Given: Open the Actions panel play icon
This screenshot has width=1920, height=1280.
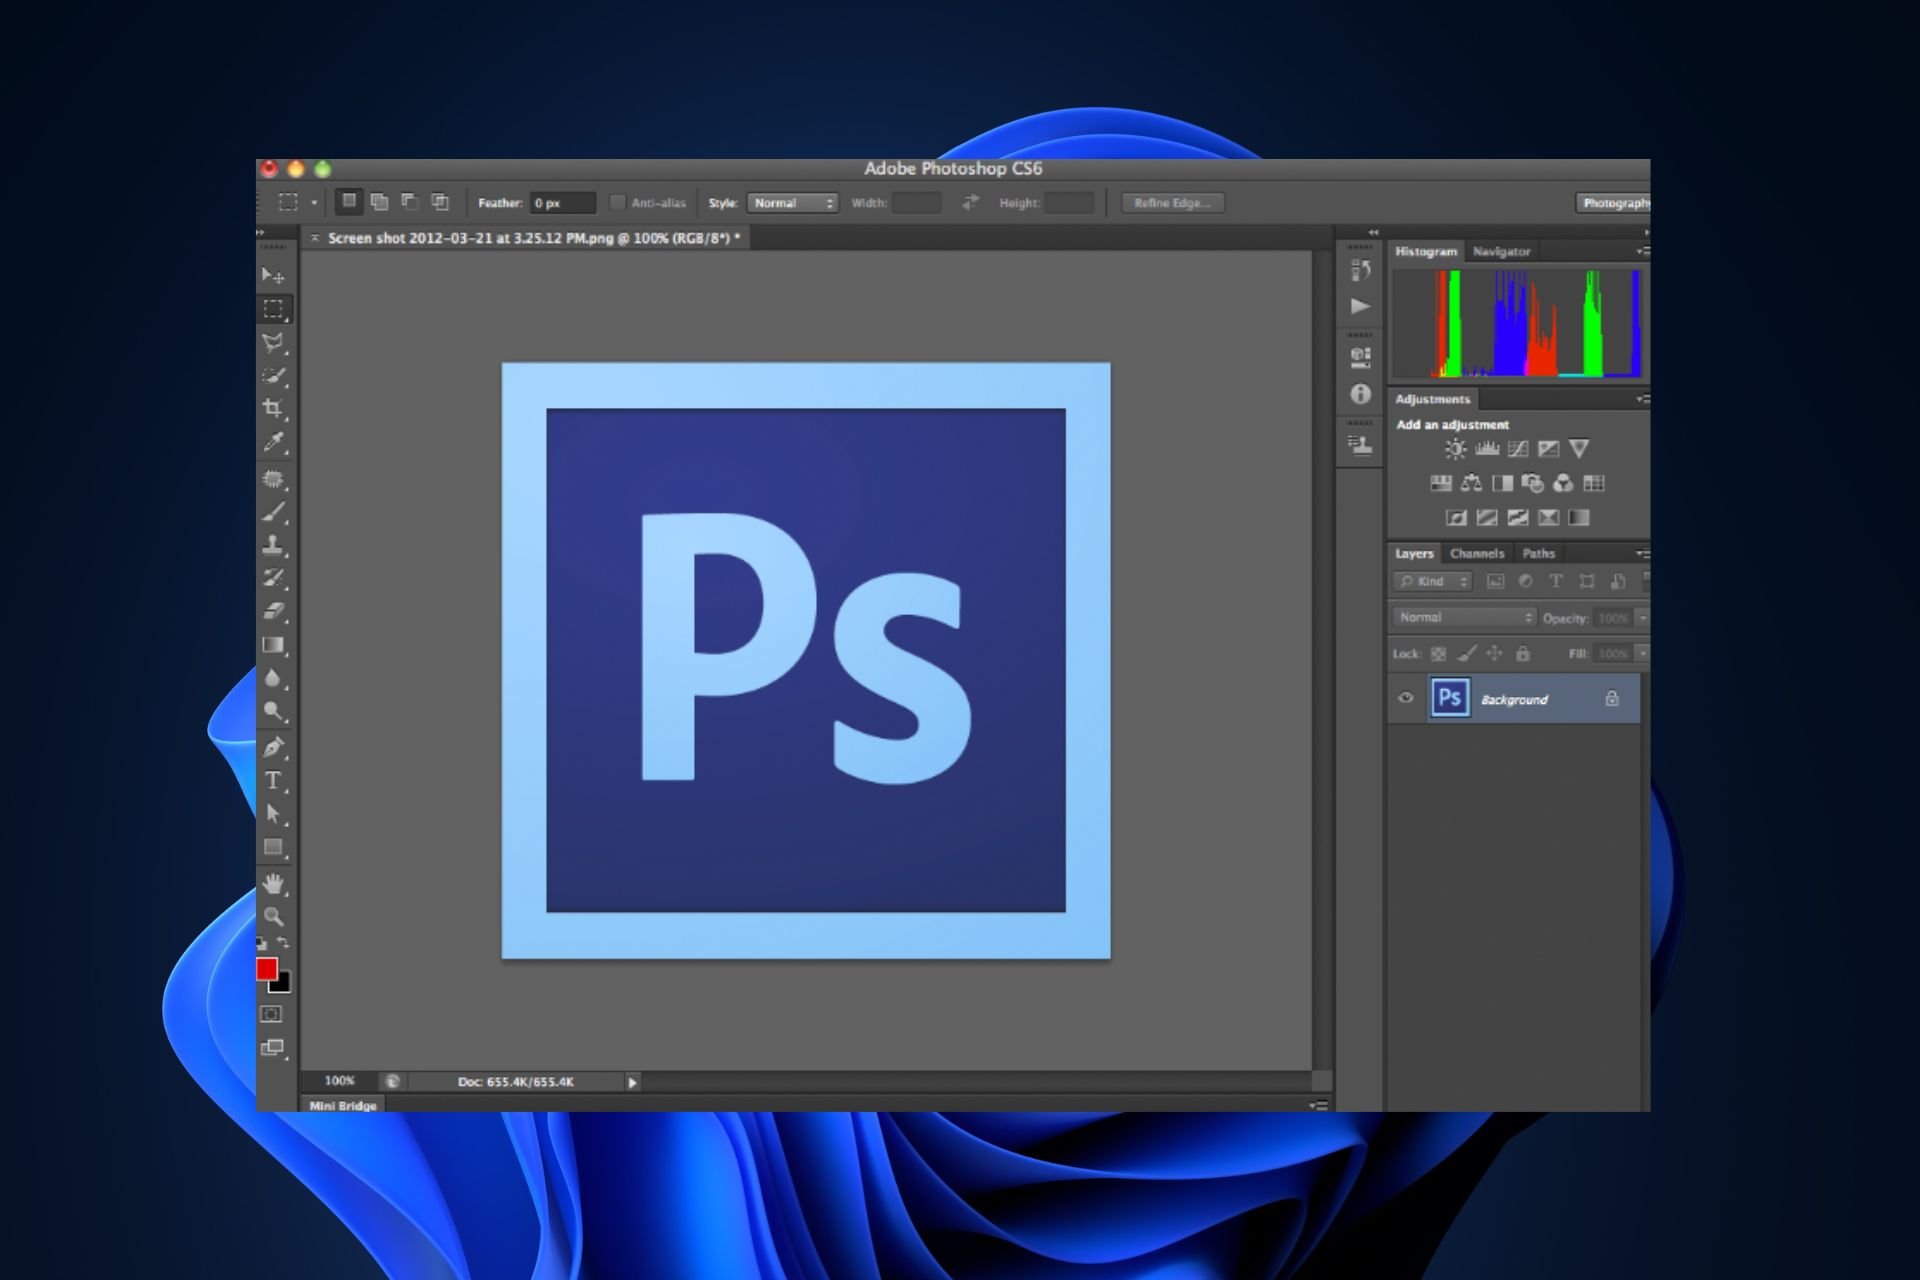Looking at the screenshot, I should point(1360,306).
